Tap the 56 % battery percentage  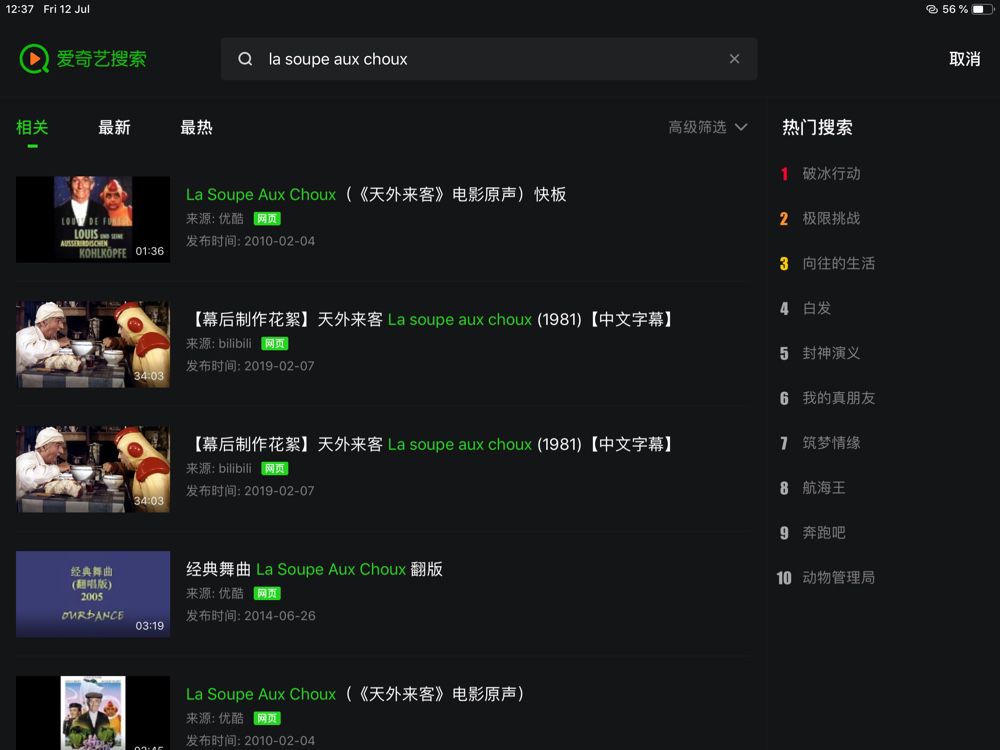pos(955,10)
